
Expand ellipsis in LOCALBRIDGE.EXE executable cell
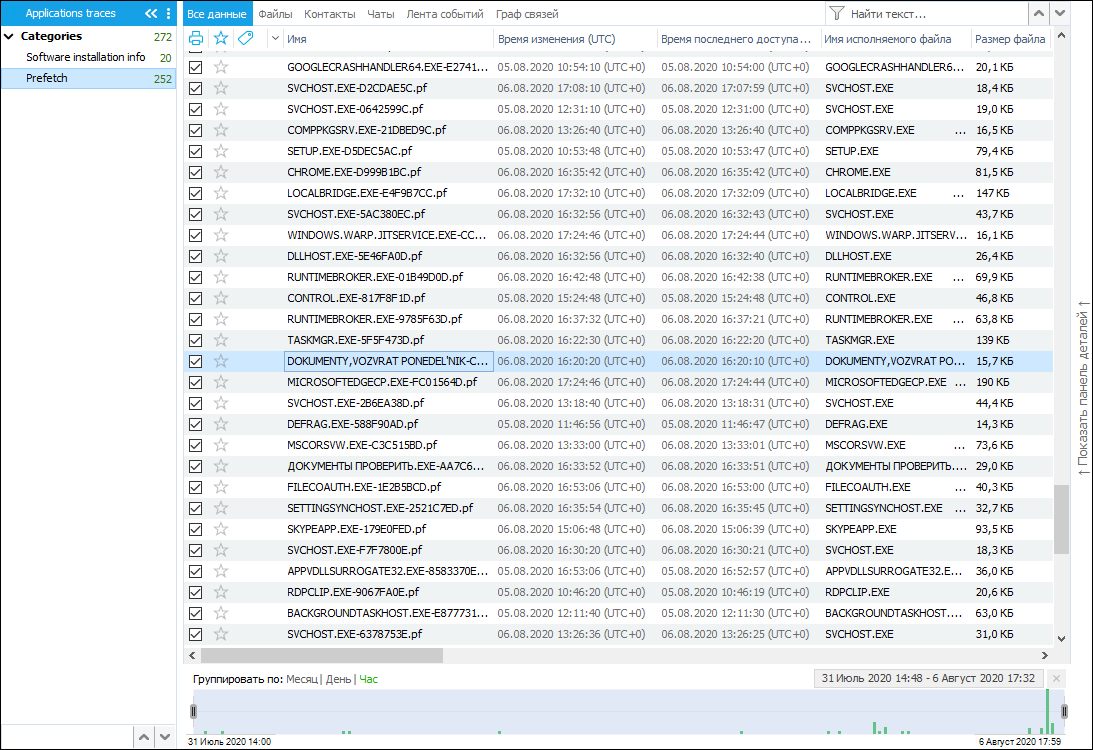pyautogui.click(x=960, y=193)
